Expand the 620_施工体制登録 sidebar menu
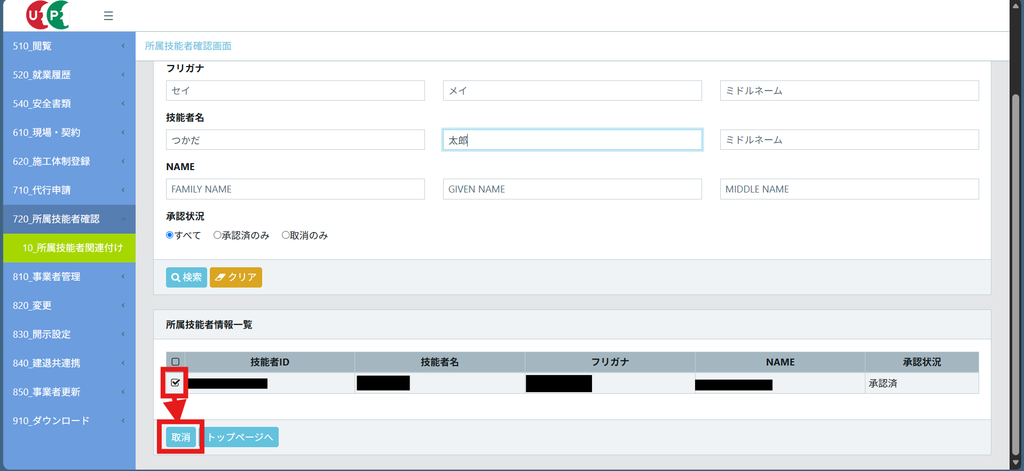The height and width of the screenshot is (471, 1024). point(68,161)
